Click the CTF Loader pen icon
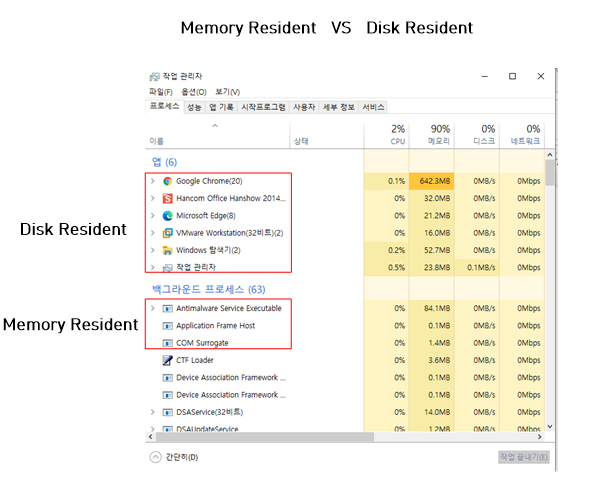The image size is (605, 480). point(167,360)
